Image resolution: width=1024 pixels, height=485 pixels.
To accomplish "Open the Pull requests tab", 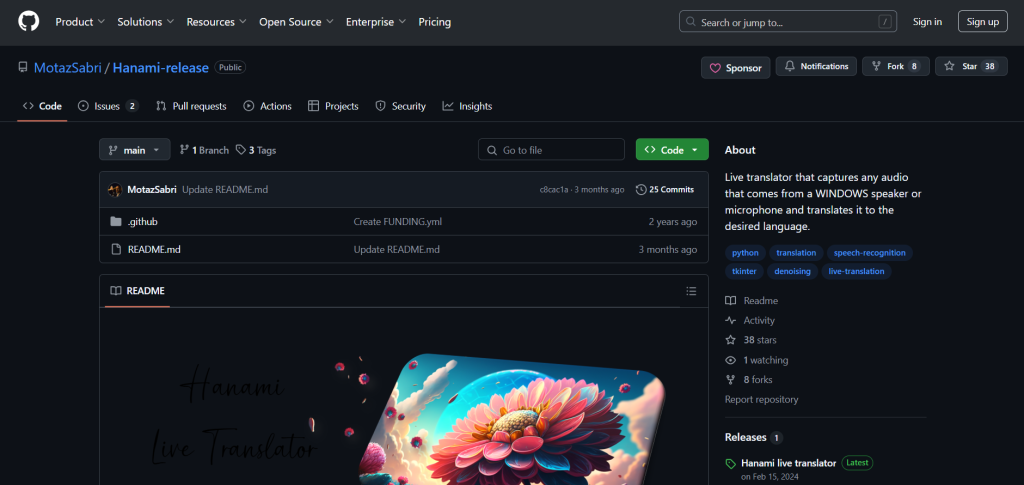I will click(191, 106).
